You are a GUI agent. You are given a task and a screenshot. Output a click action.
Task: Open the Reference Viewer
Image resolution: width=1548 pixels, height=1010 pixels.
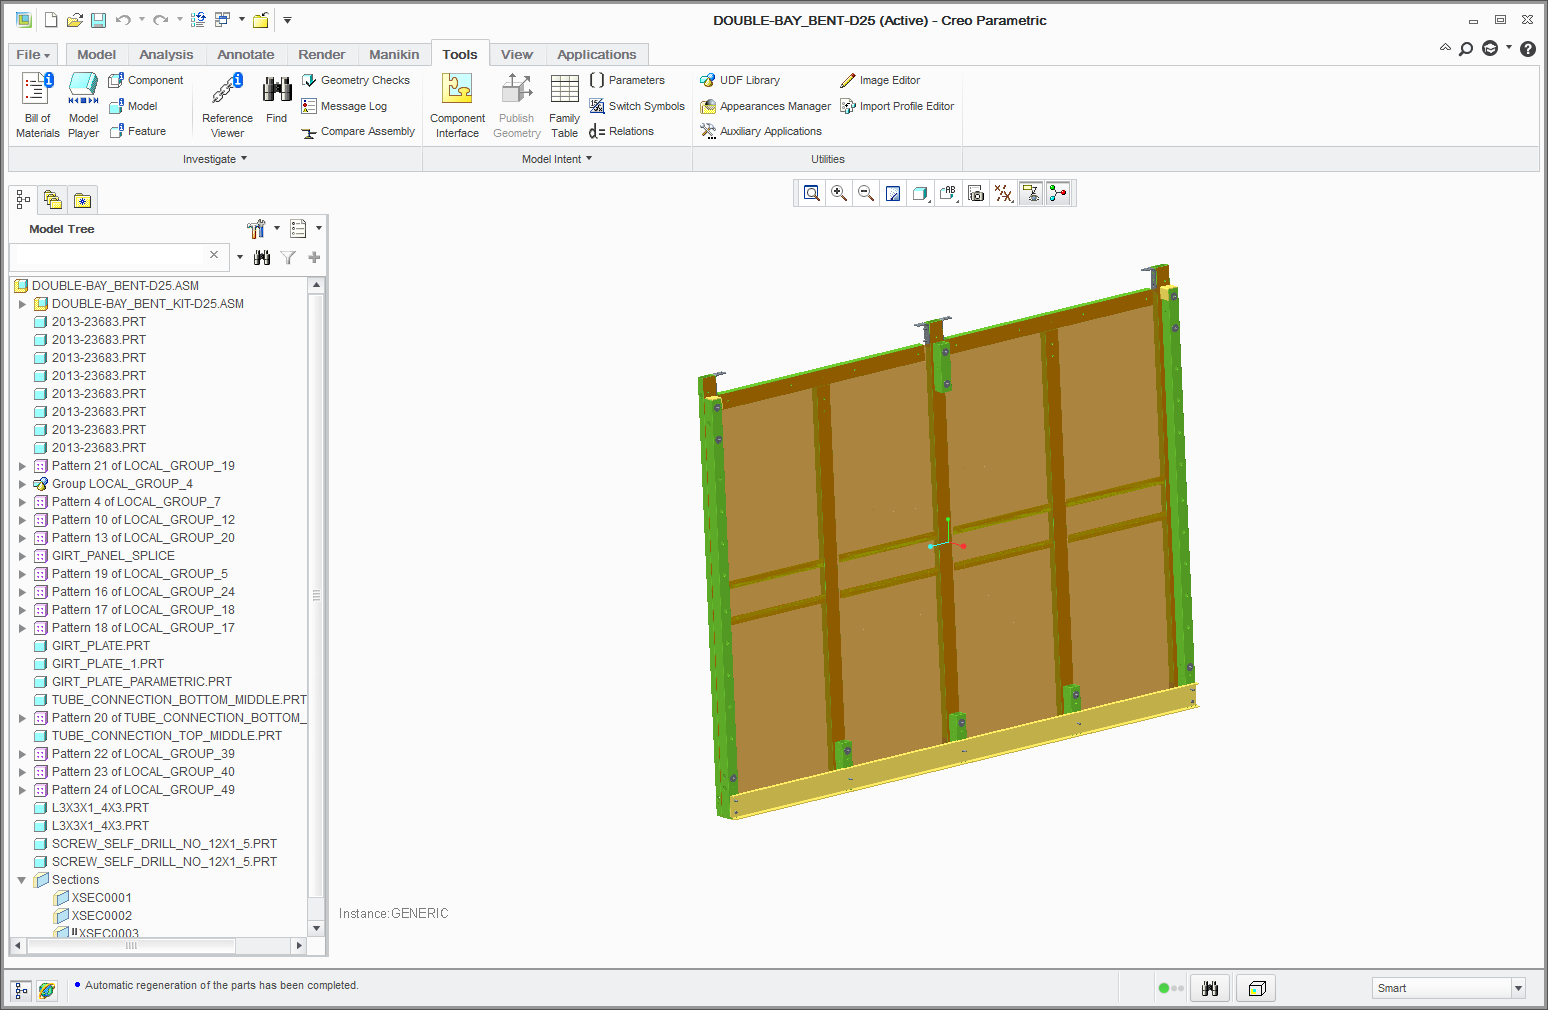point(227,105)
